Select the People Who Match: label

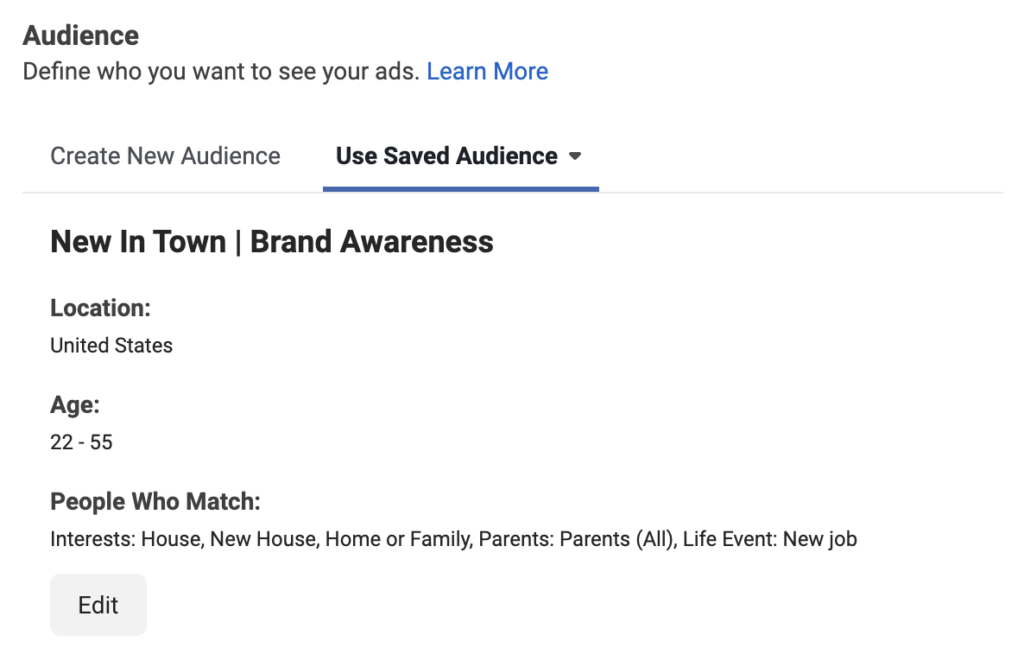pyautogui.click(x=155, y=502)
